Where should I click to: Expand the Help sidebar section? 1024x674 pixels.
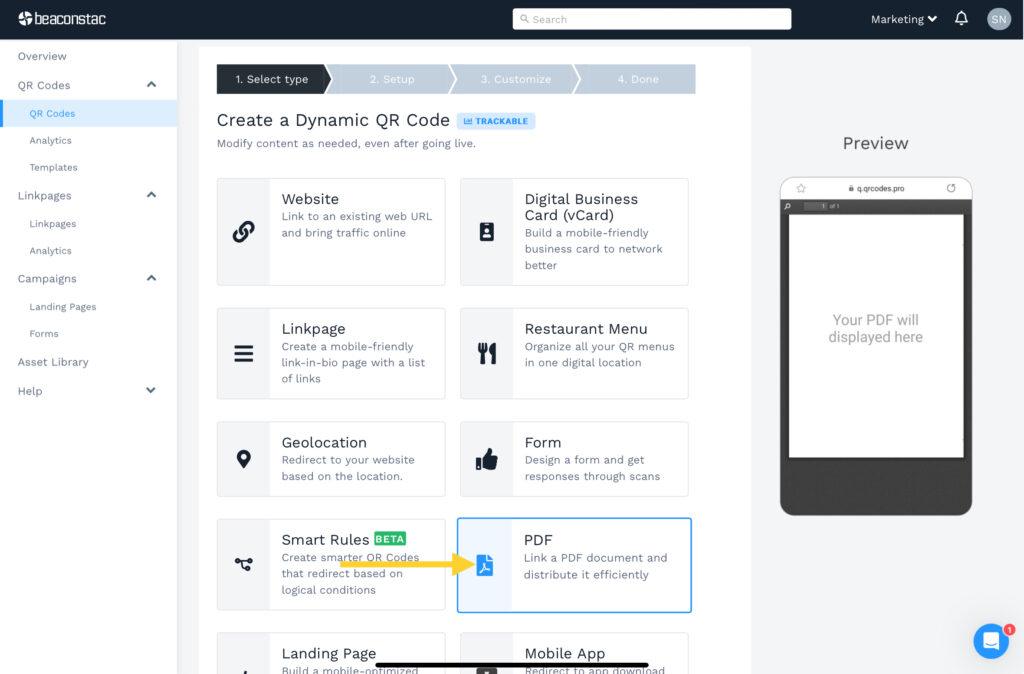pyautogui.click(x=150, y=391)
